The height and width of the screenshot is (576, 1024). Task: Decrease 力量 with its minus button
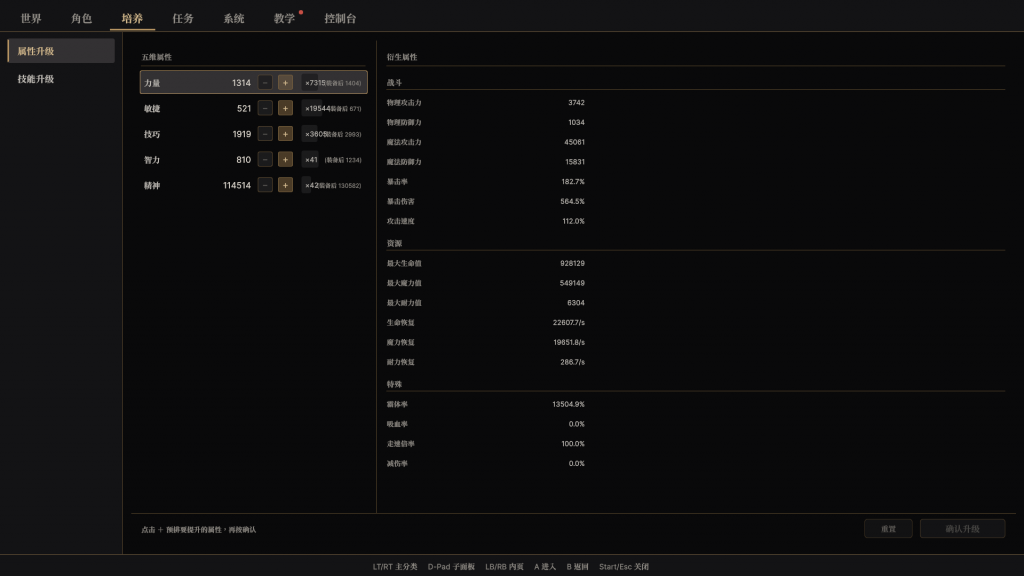click(x=265, y=83)
